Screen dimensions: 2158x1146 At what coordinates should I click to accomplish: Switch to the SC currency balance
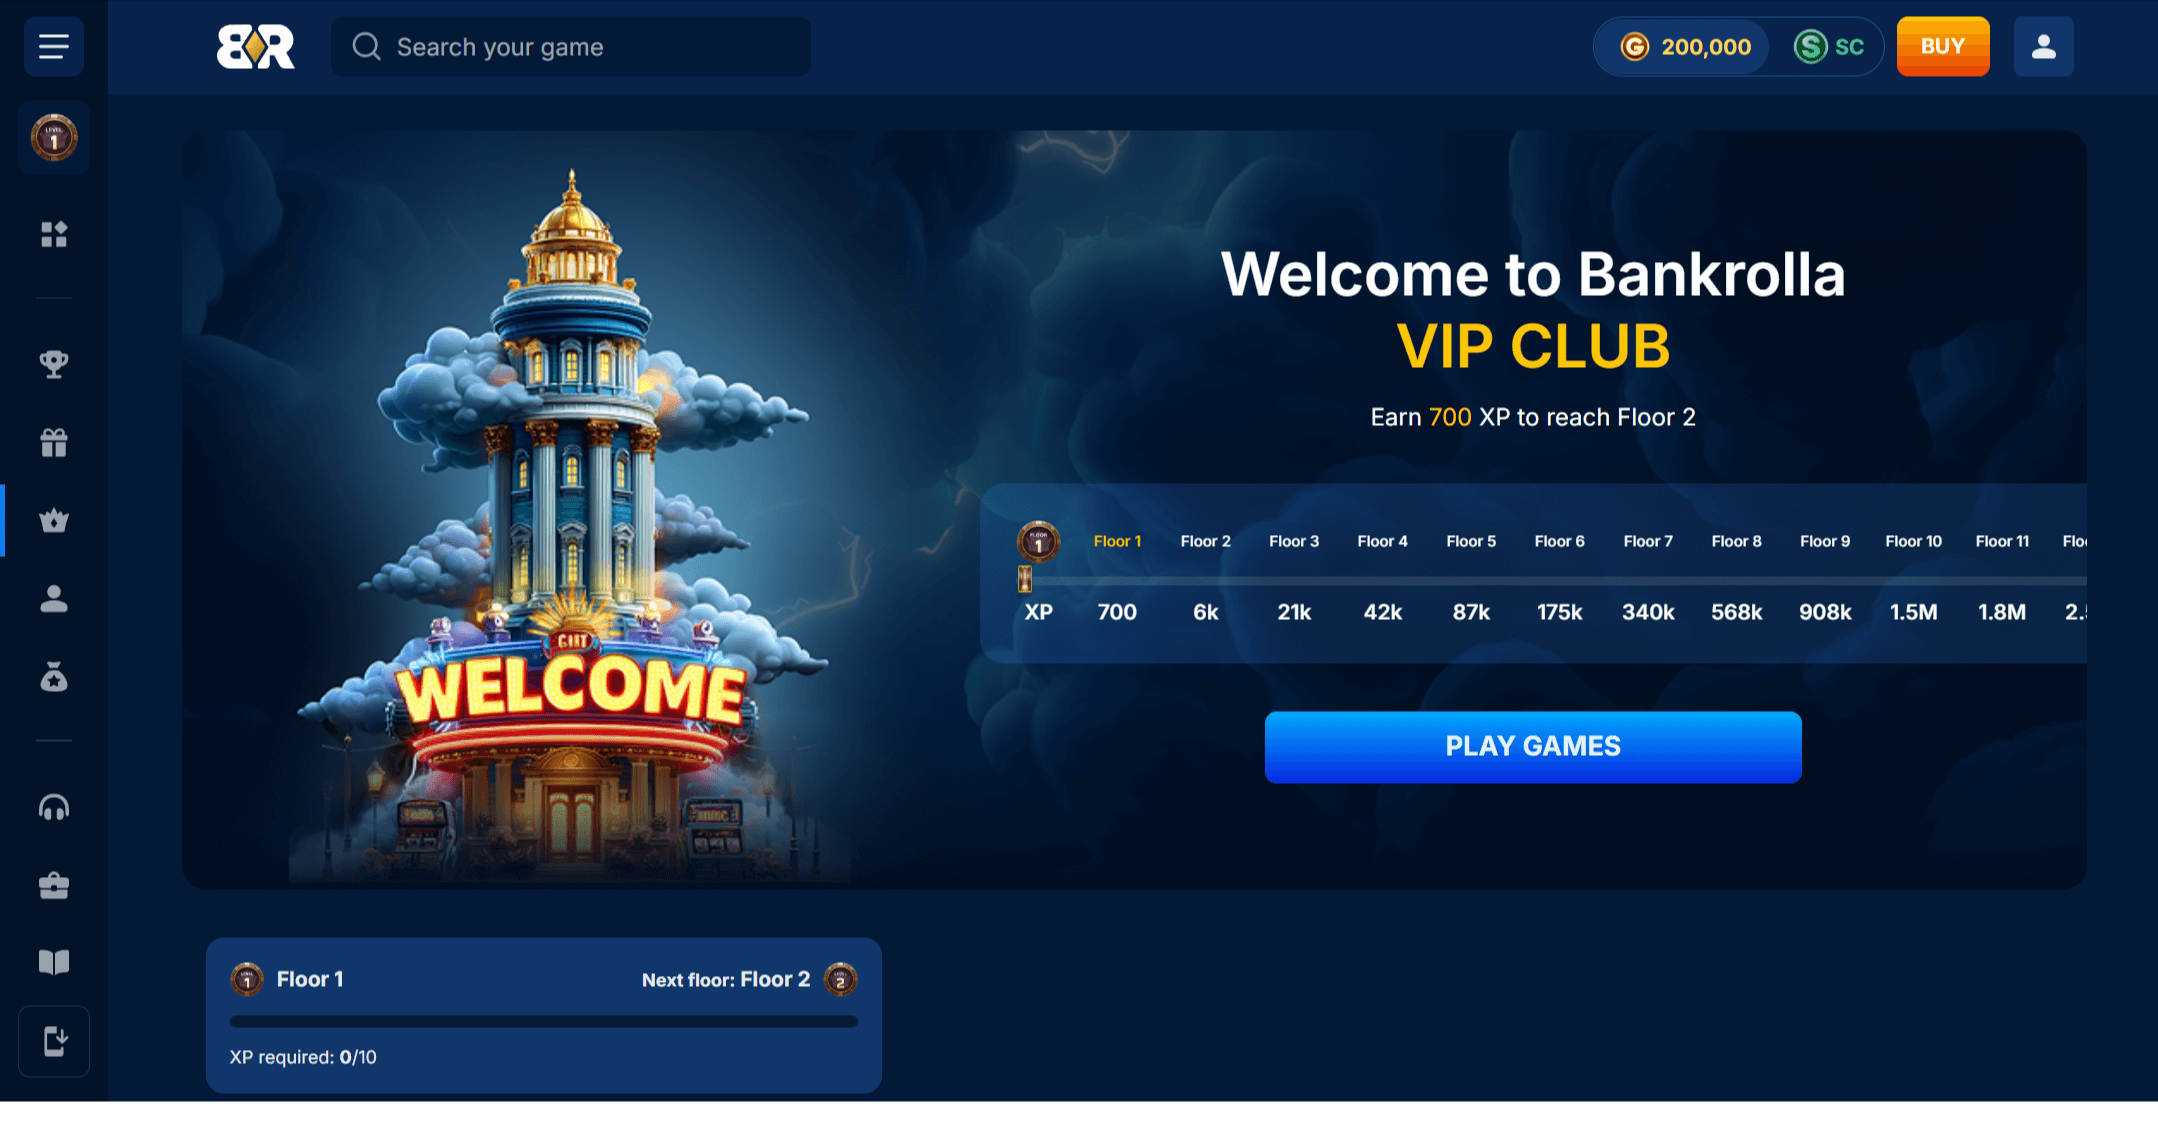(1828, 46)
